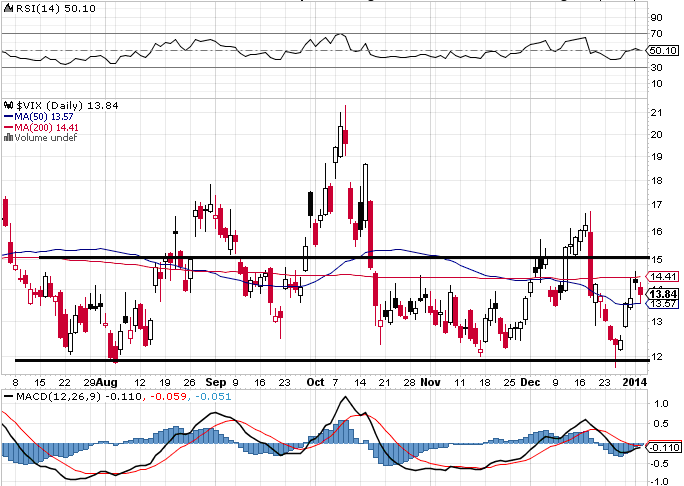Viewport: 684px width, 486px height.
Task: Click the candlestick icon beside $VIX (Daily)
Action: (6, 104)
